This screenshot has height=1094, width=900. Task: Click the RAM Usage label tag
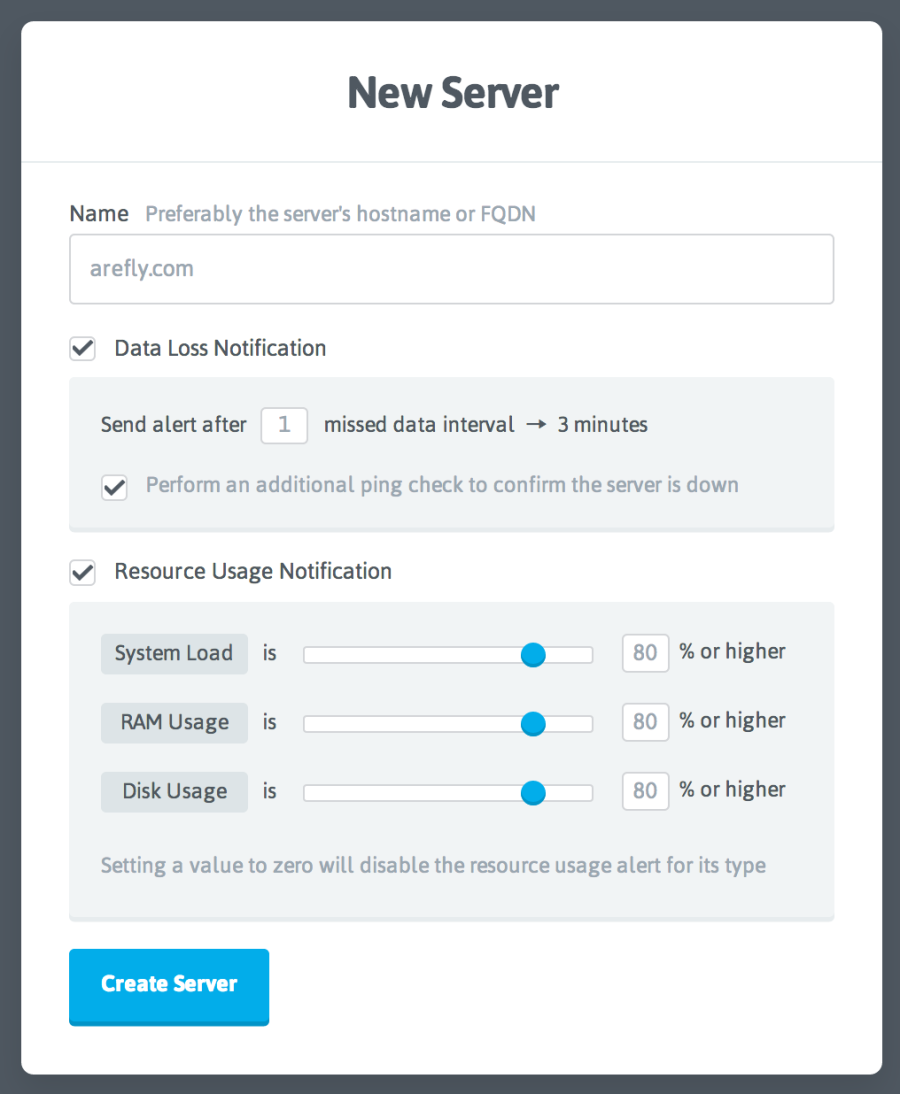tap(174, 723)
